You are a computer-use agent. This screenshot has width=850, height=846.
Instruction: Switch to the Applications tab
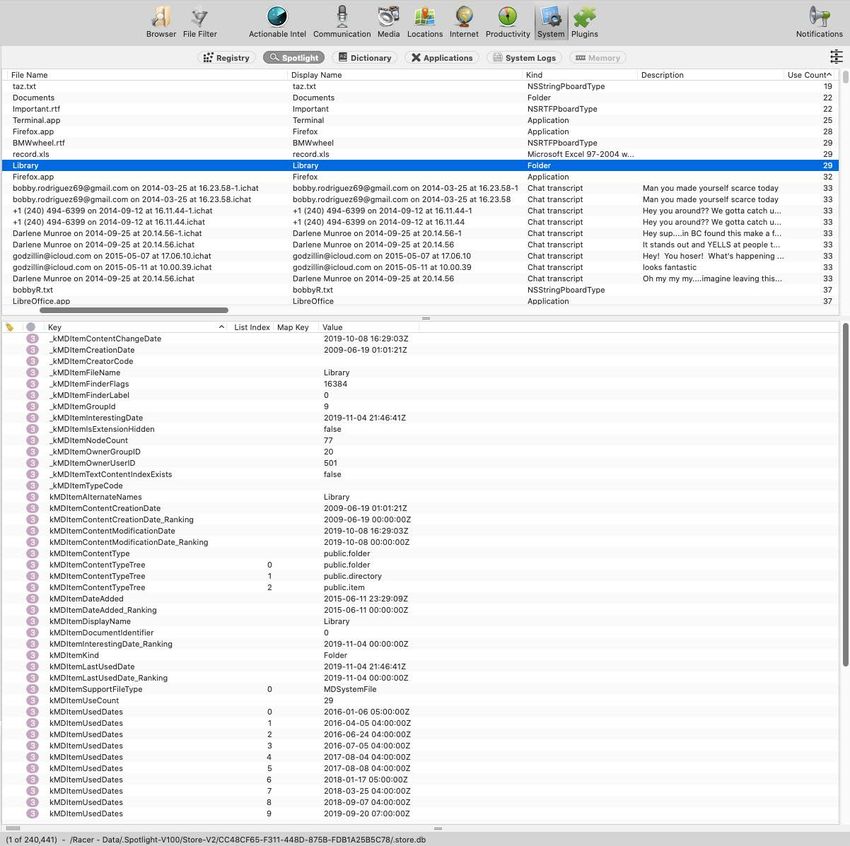click(x=442, y=57)
